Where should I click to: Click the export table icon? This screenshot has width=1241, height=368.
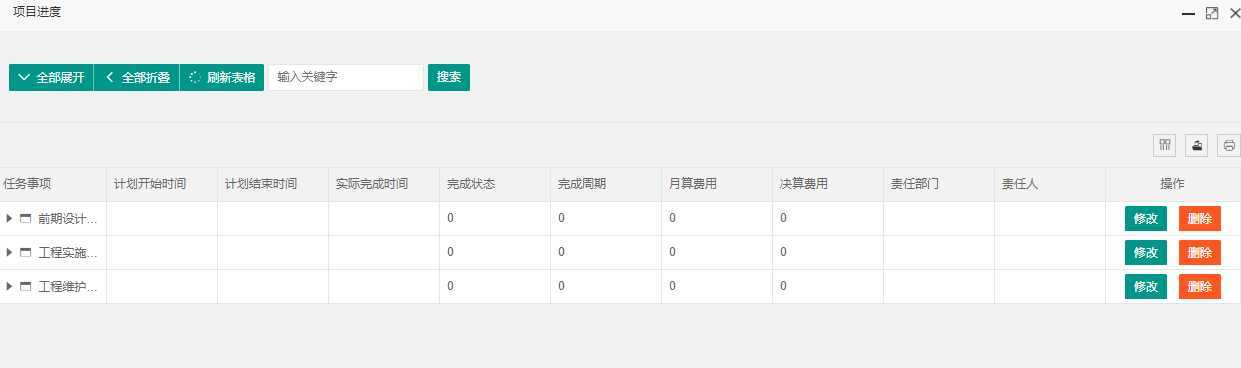(1197, 145)
